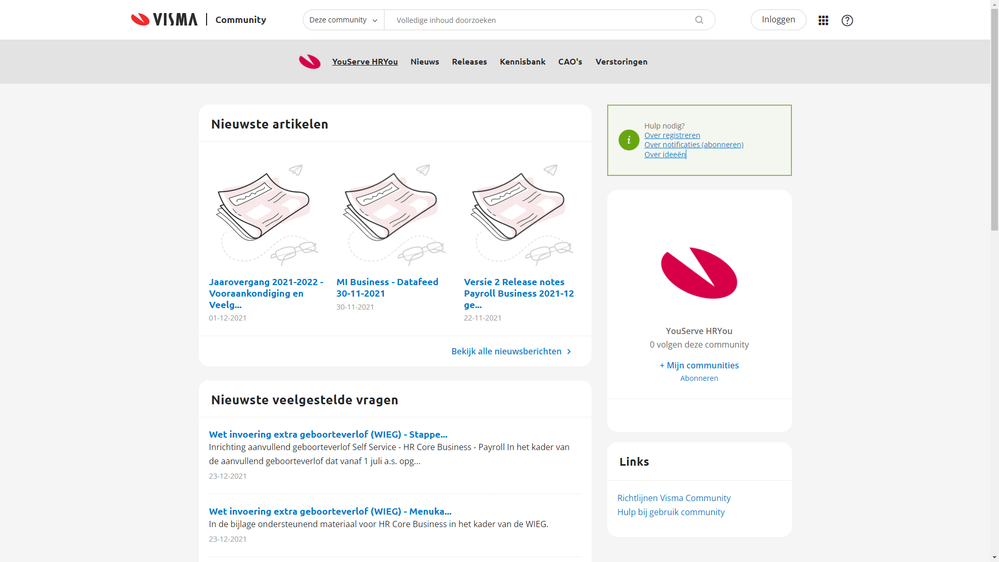Open 'Wet invoering extra geboorteverlof (WIEG) - Menuka...' question
999x562 pixels.
pos(330,511)
